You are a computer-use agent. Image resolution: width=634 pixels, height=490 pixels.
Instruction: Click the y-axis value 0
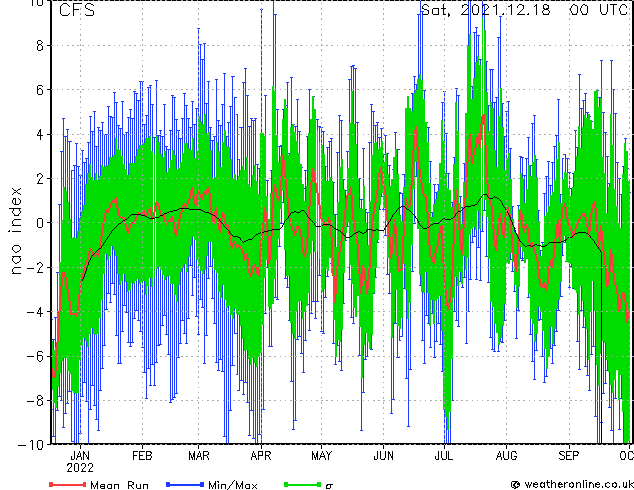coord(40,223)
